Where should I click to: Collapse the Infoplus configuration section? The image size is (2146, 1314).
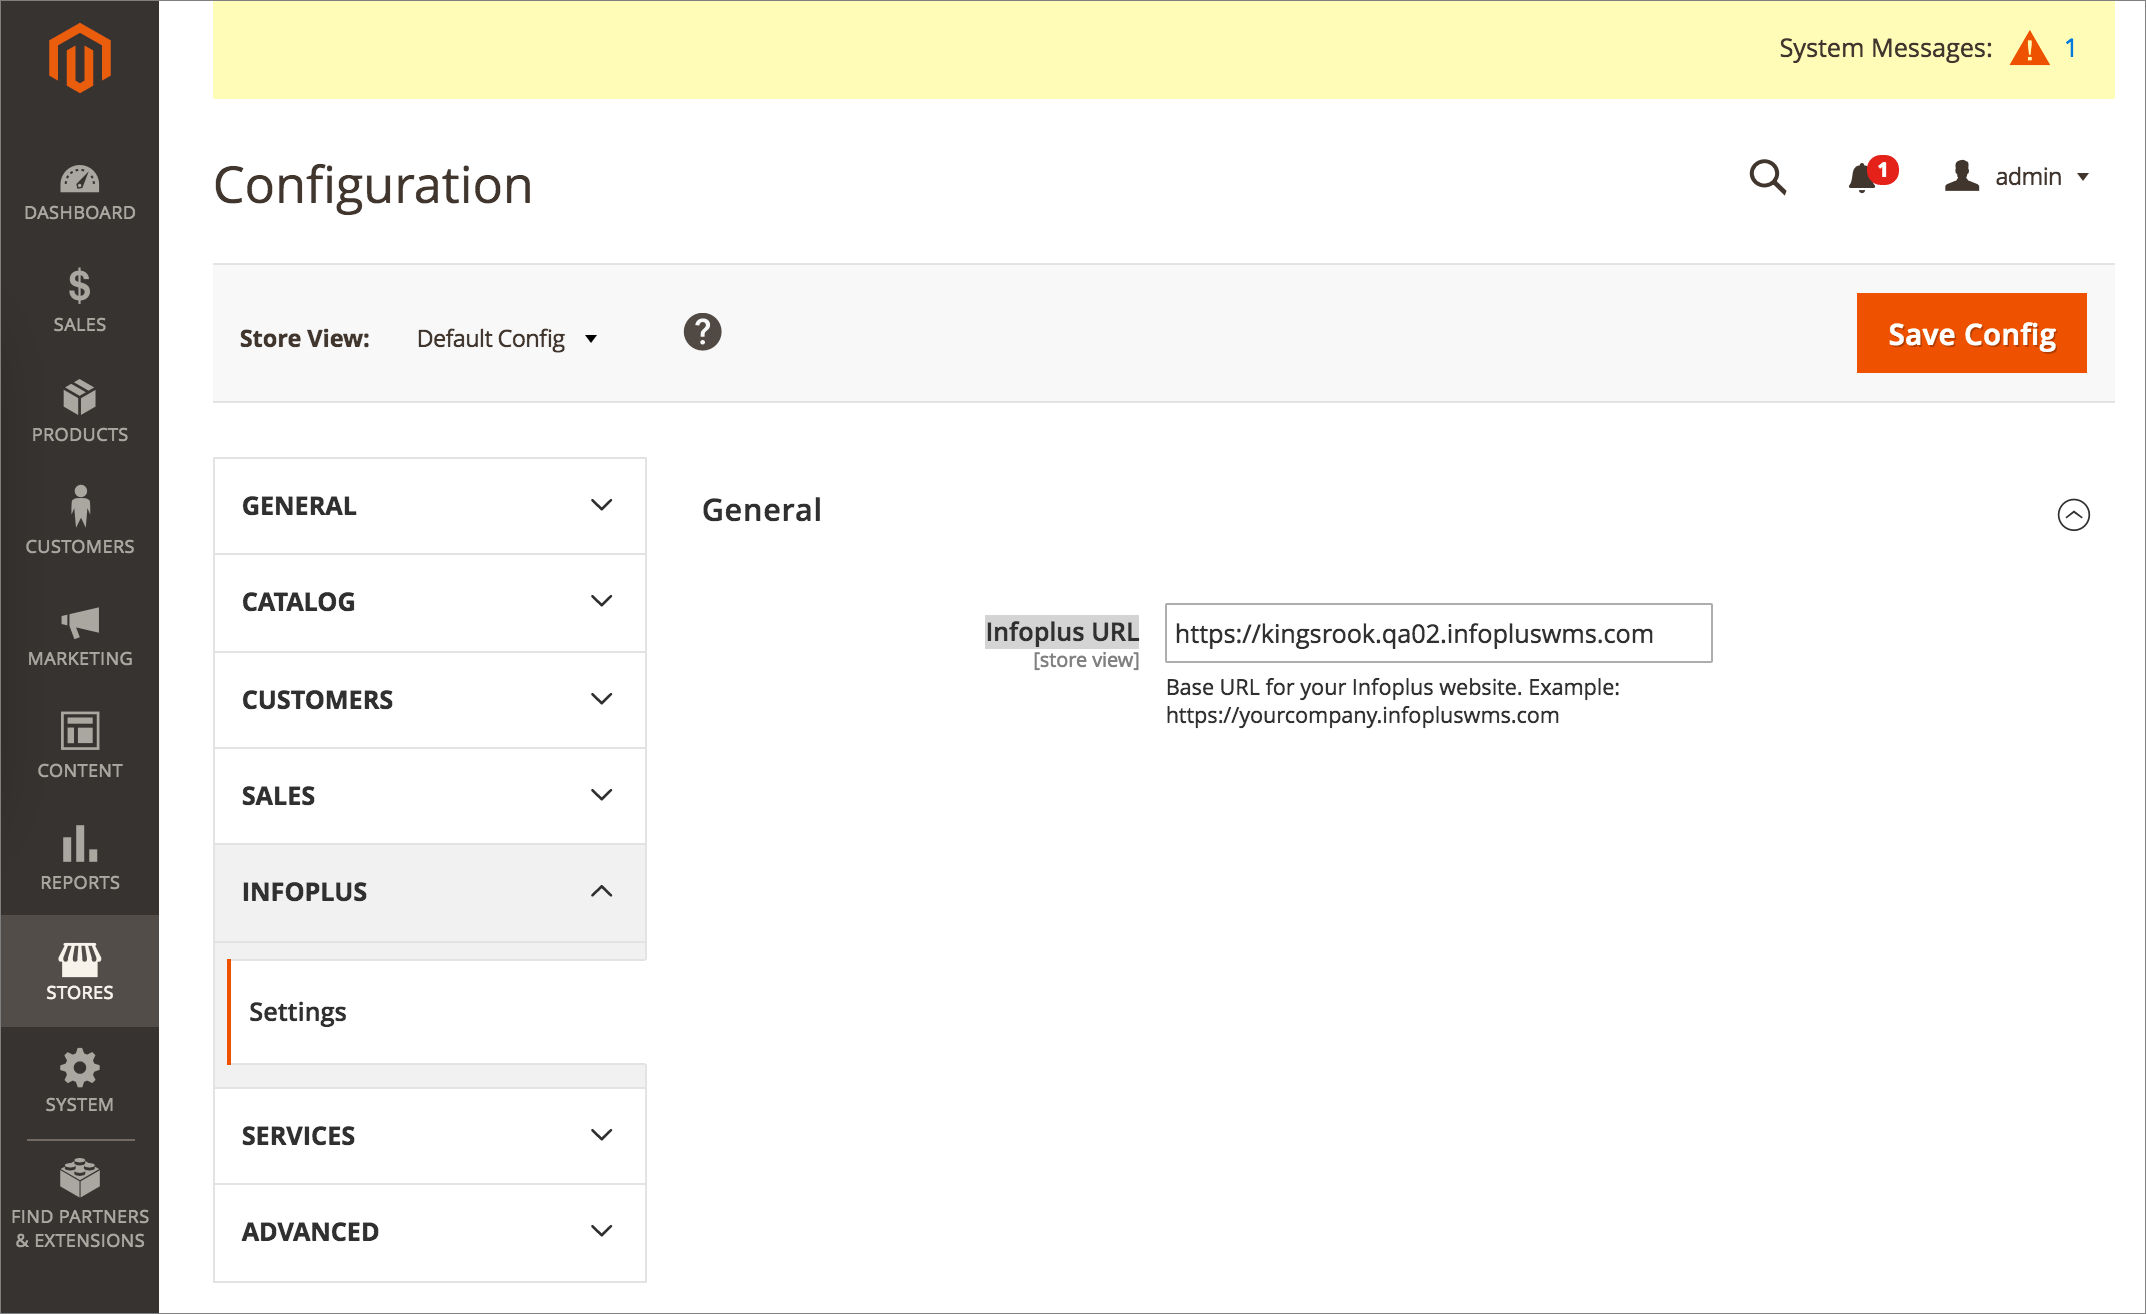pos(430,892)
